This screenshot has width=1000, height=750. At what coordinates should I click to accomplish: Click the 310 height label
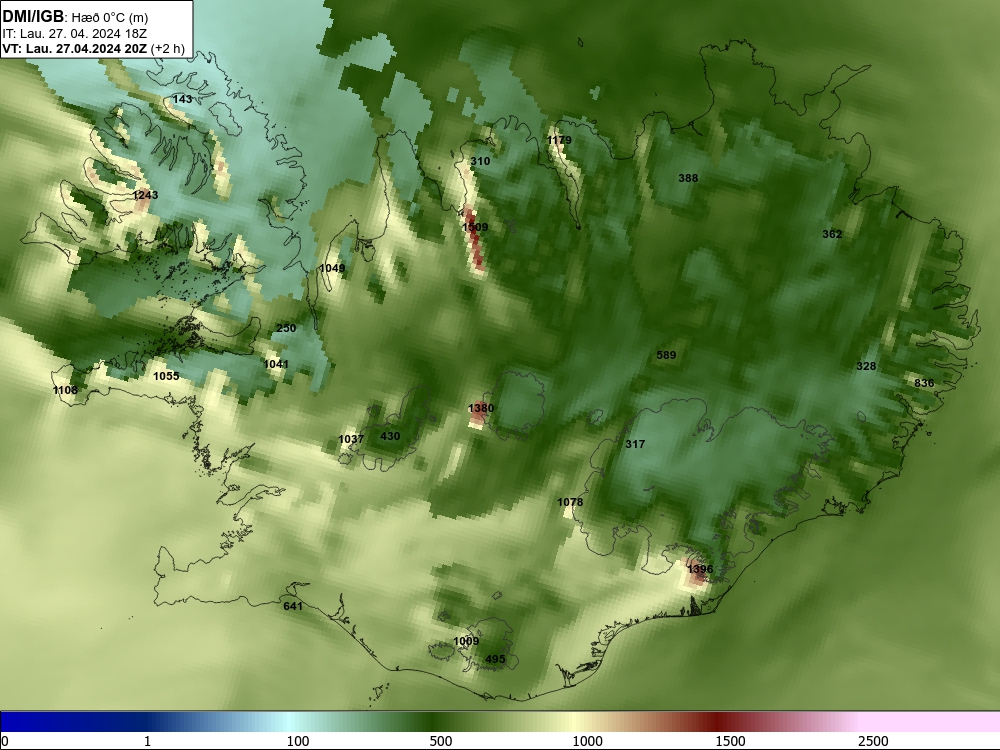click(x=480, y=161)
